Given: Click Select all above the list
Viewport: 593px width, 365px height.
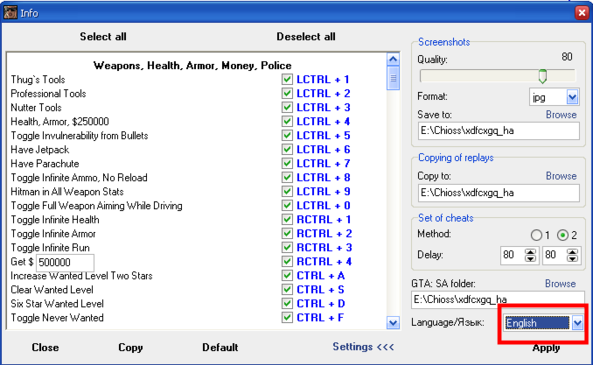Looking at the screenshot, I should click(103, 37).
